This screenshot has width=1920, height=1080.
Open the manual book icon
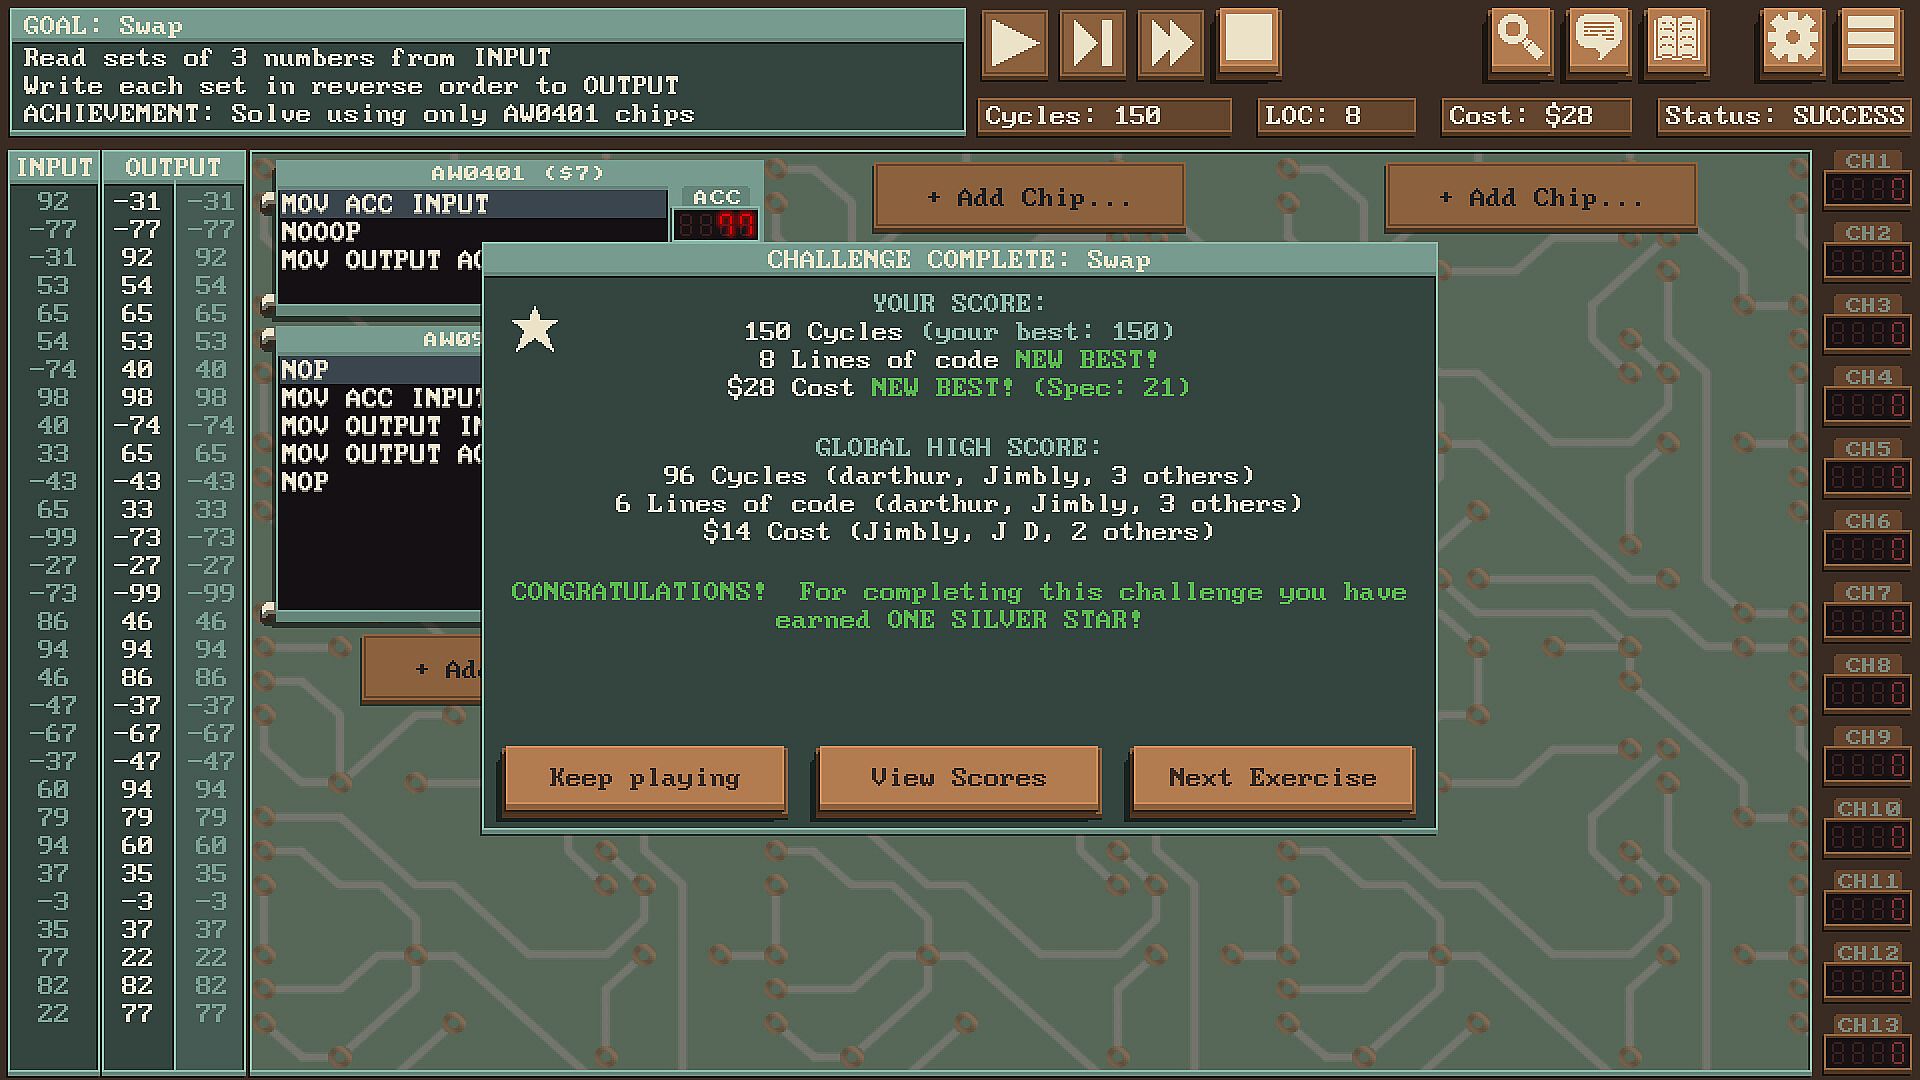pyautogui.click(x=1677, y=41)
